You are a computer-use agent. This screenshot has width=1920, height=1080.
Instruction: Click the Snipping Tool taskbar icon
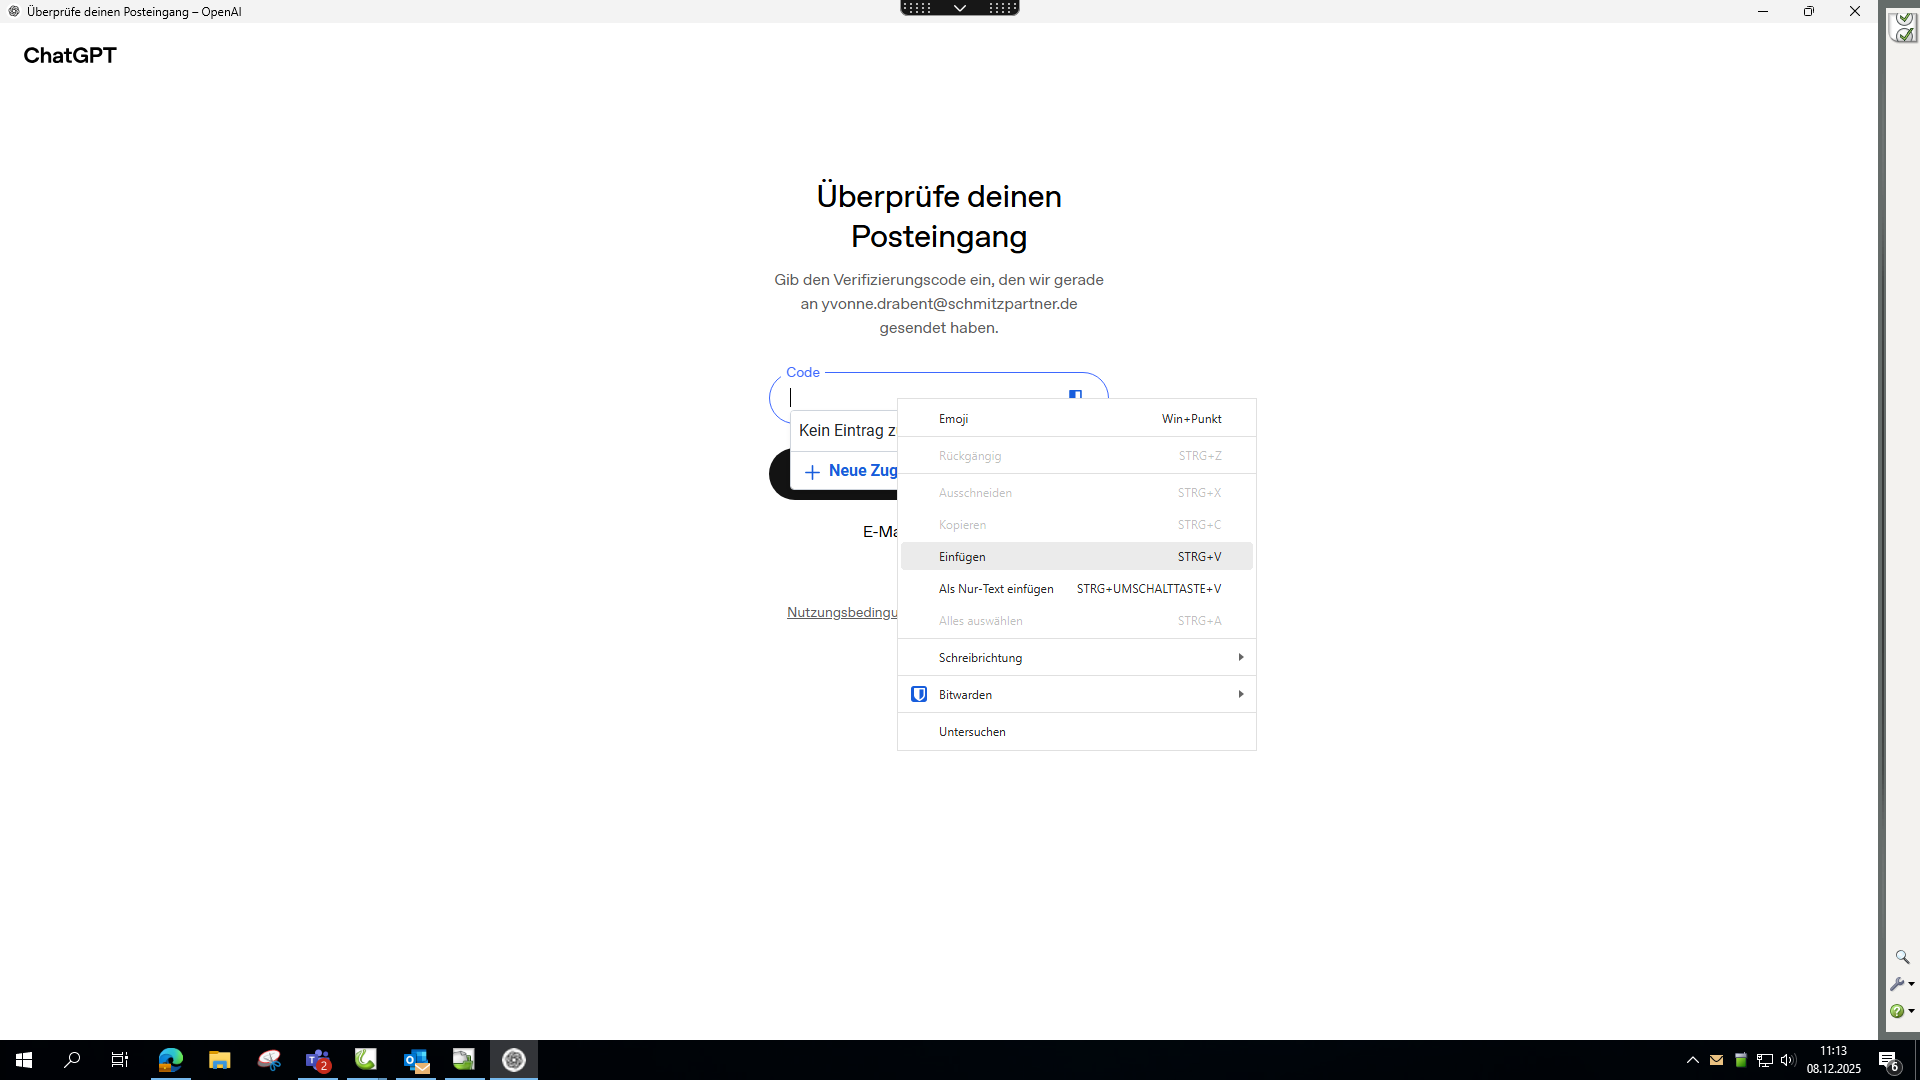pos(269,1060)
